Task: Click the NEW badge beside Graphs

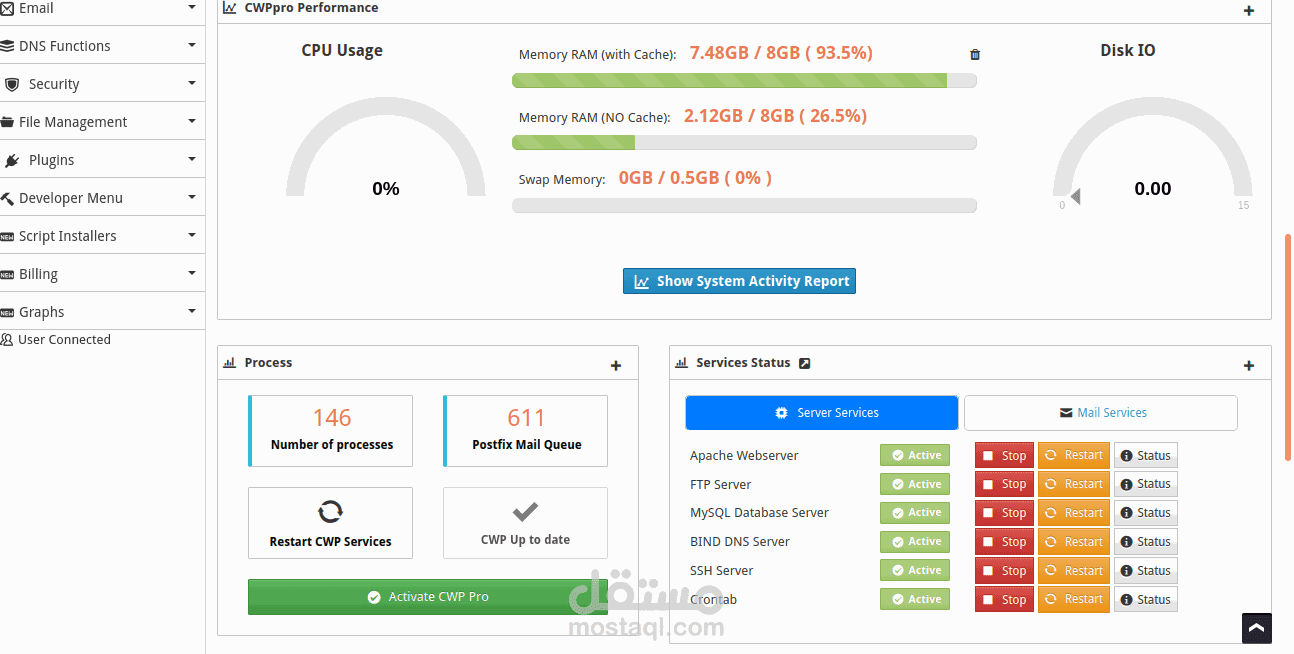Action: (x=7, y=313)
